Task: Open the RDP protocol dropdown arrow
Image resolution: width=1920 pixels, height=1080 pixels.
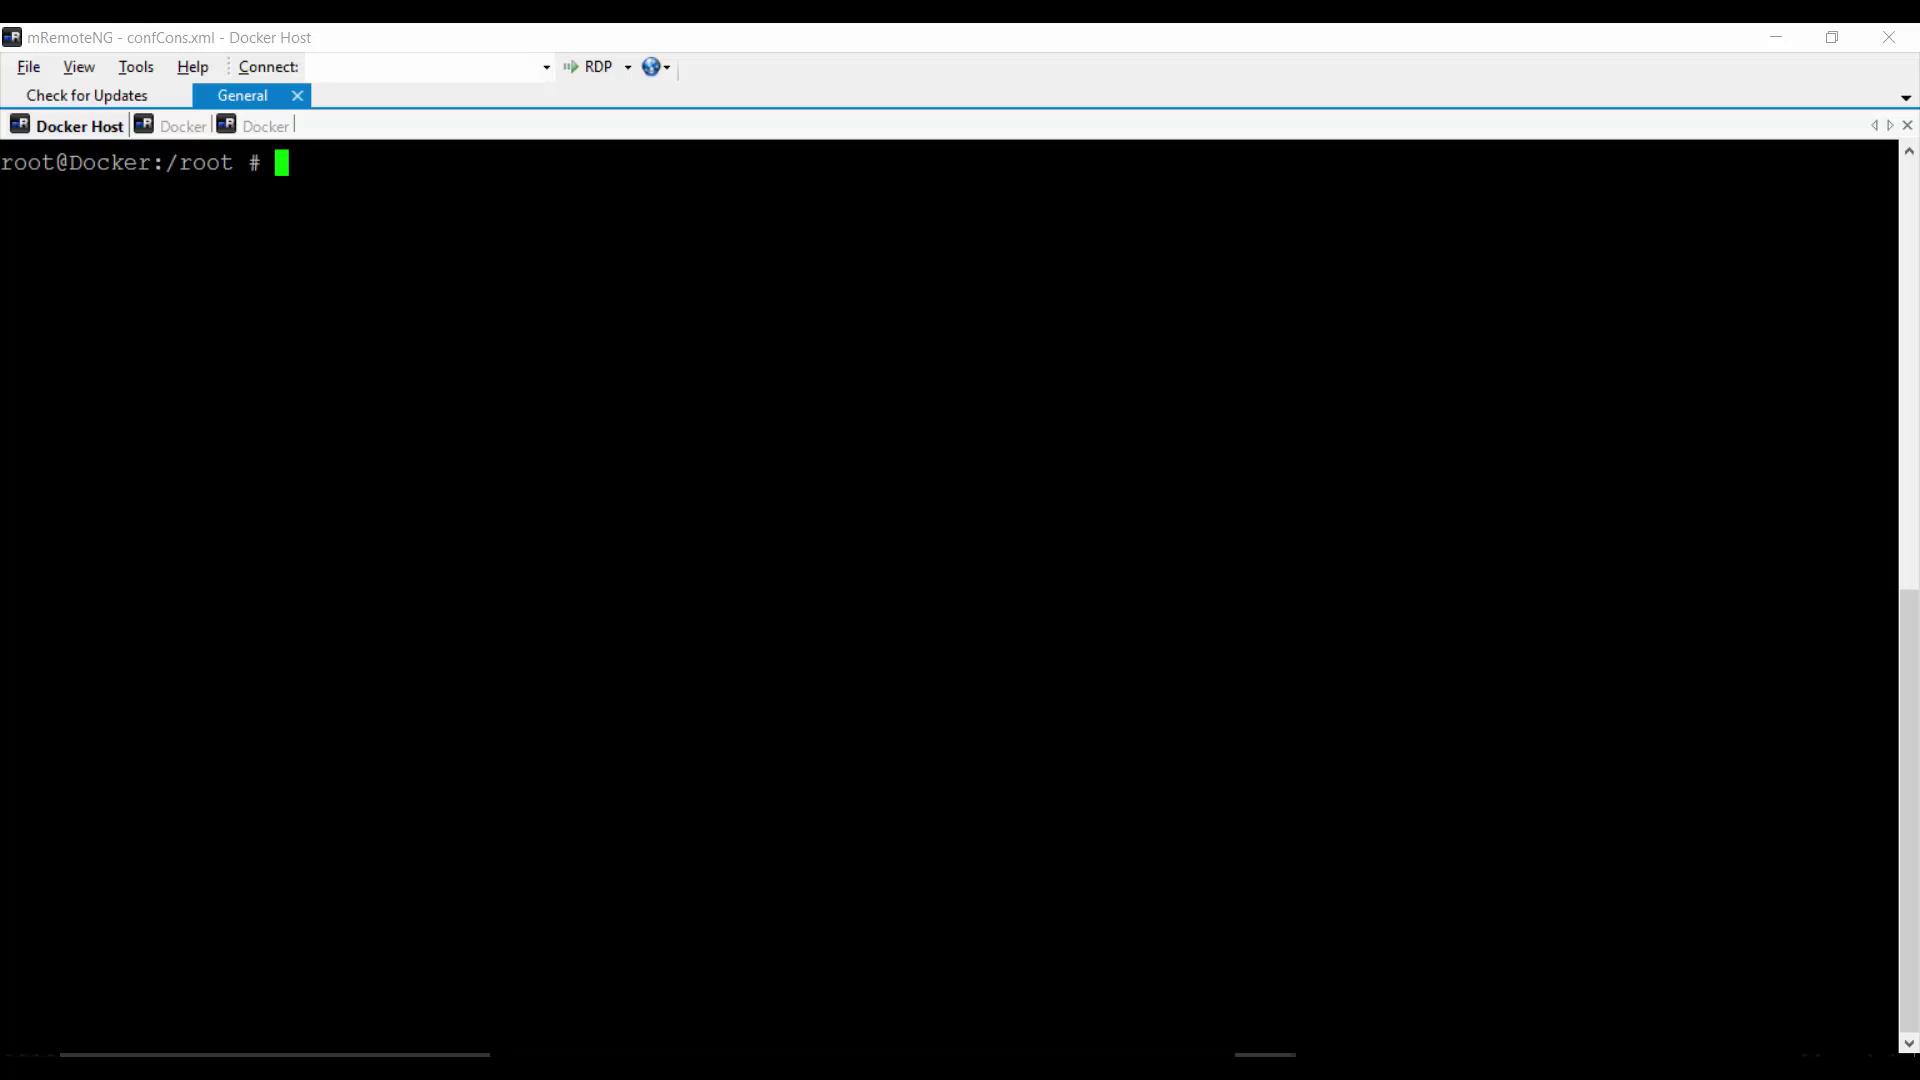Action: pyautogui.click(x=628, y=67)
